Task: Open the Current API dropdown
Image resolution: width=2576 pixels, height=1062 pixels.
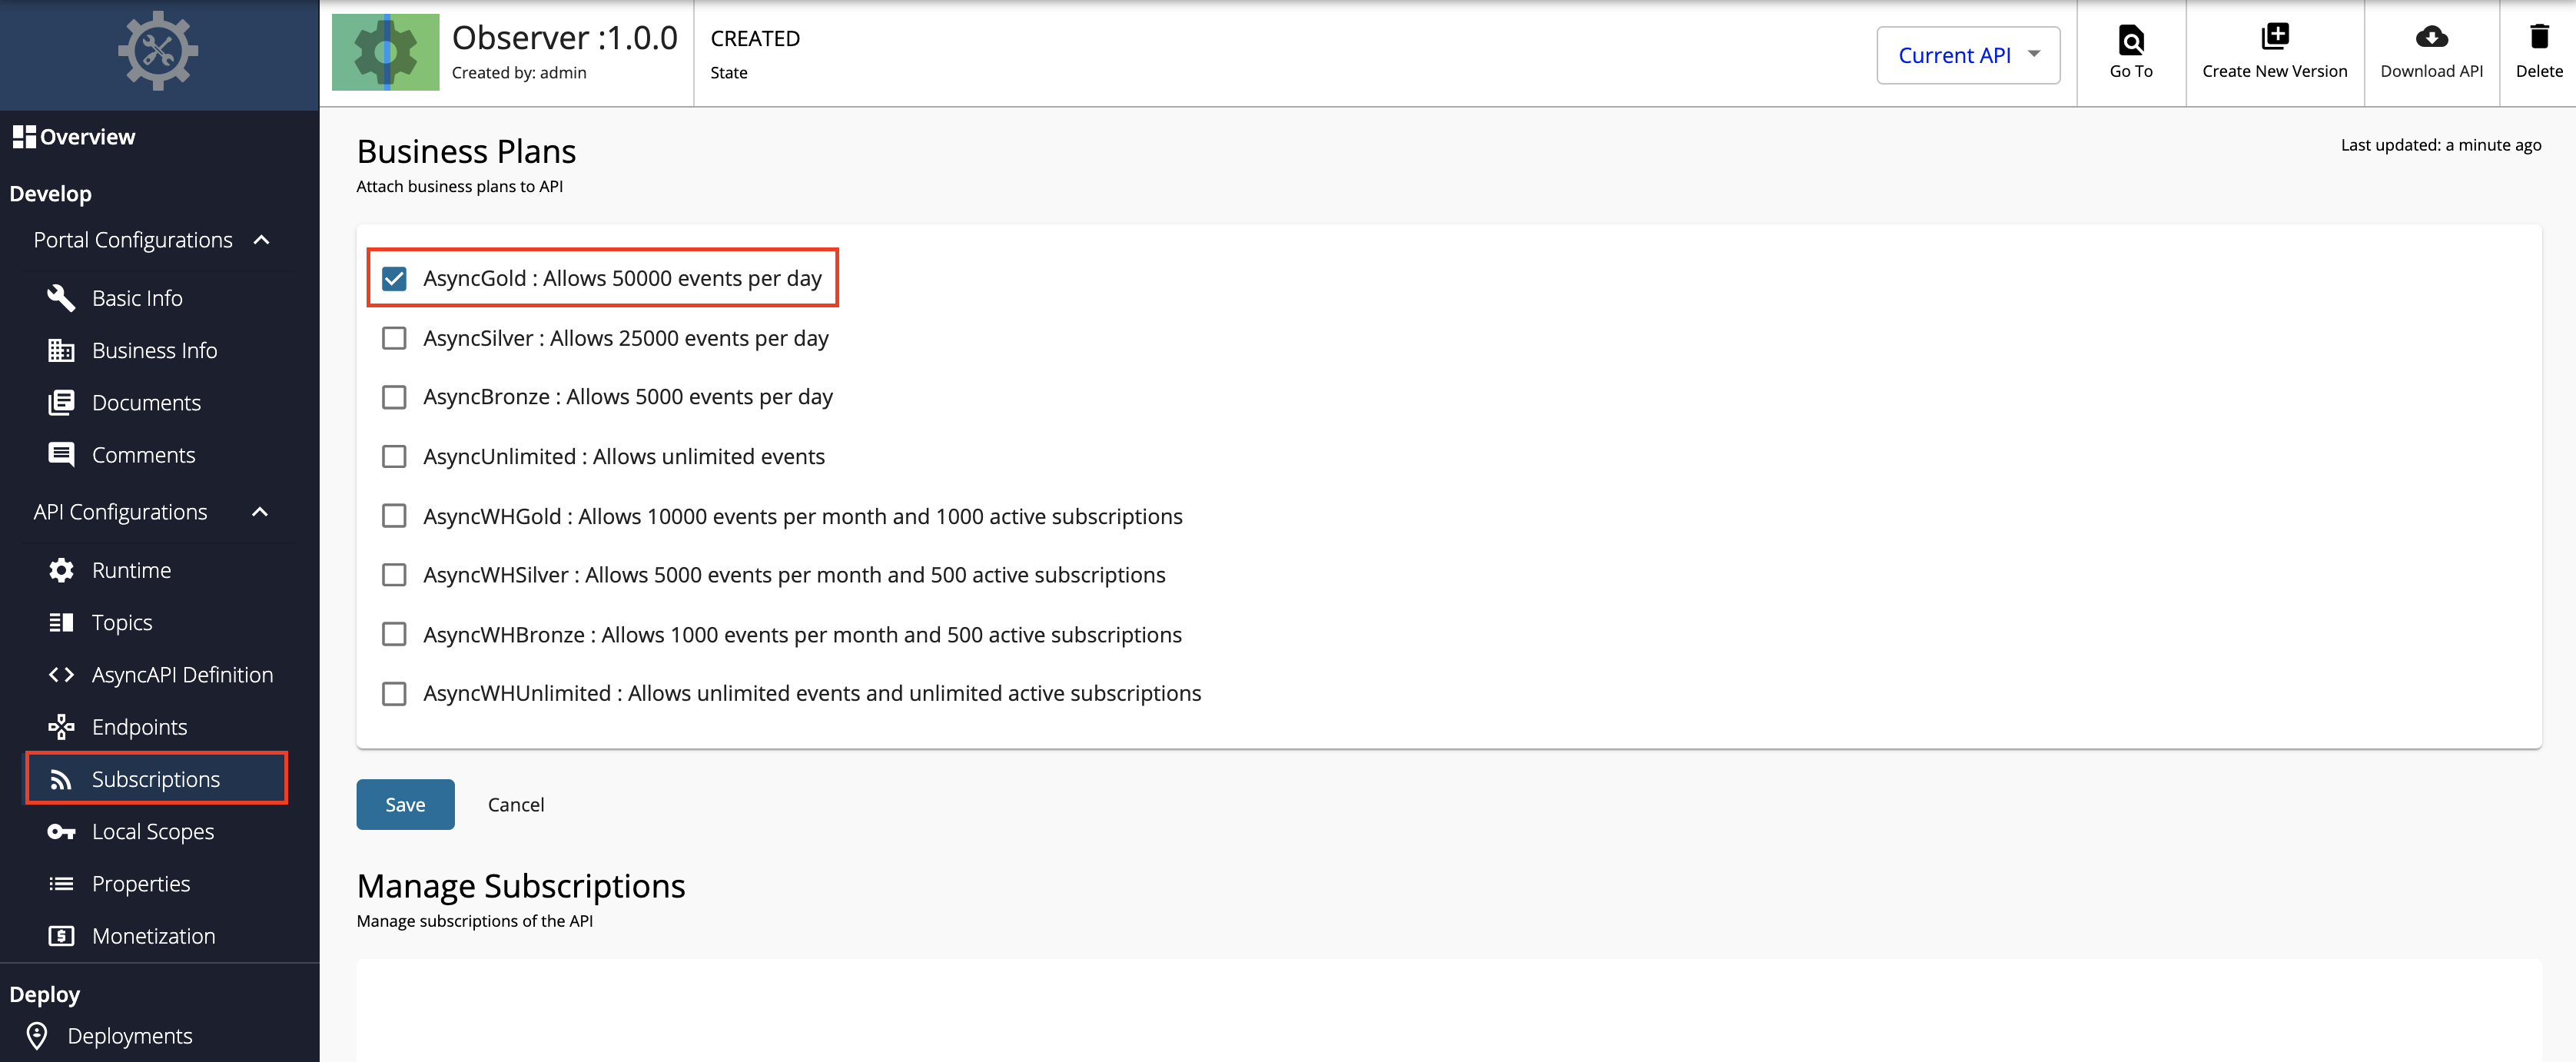Action: (x=1967, y=55)
